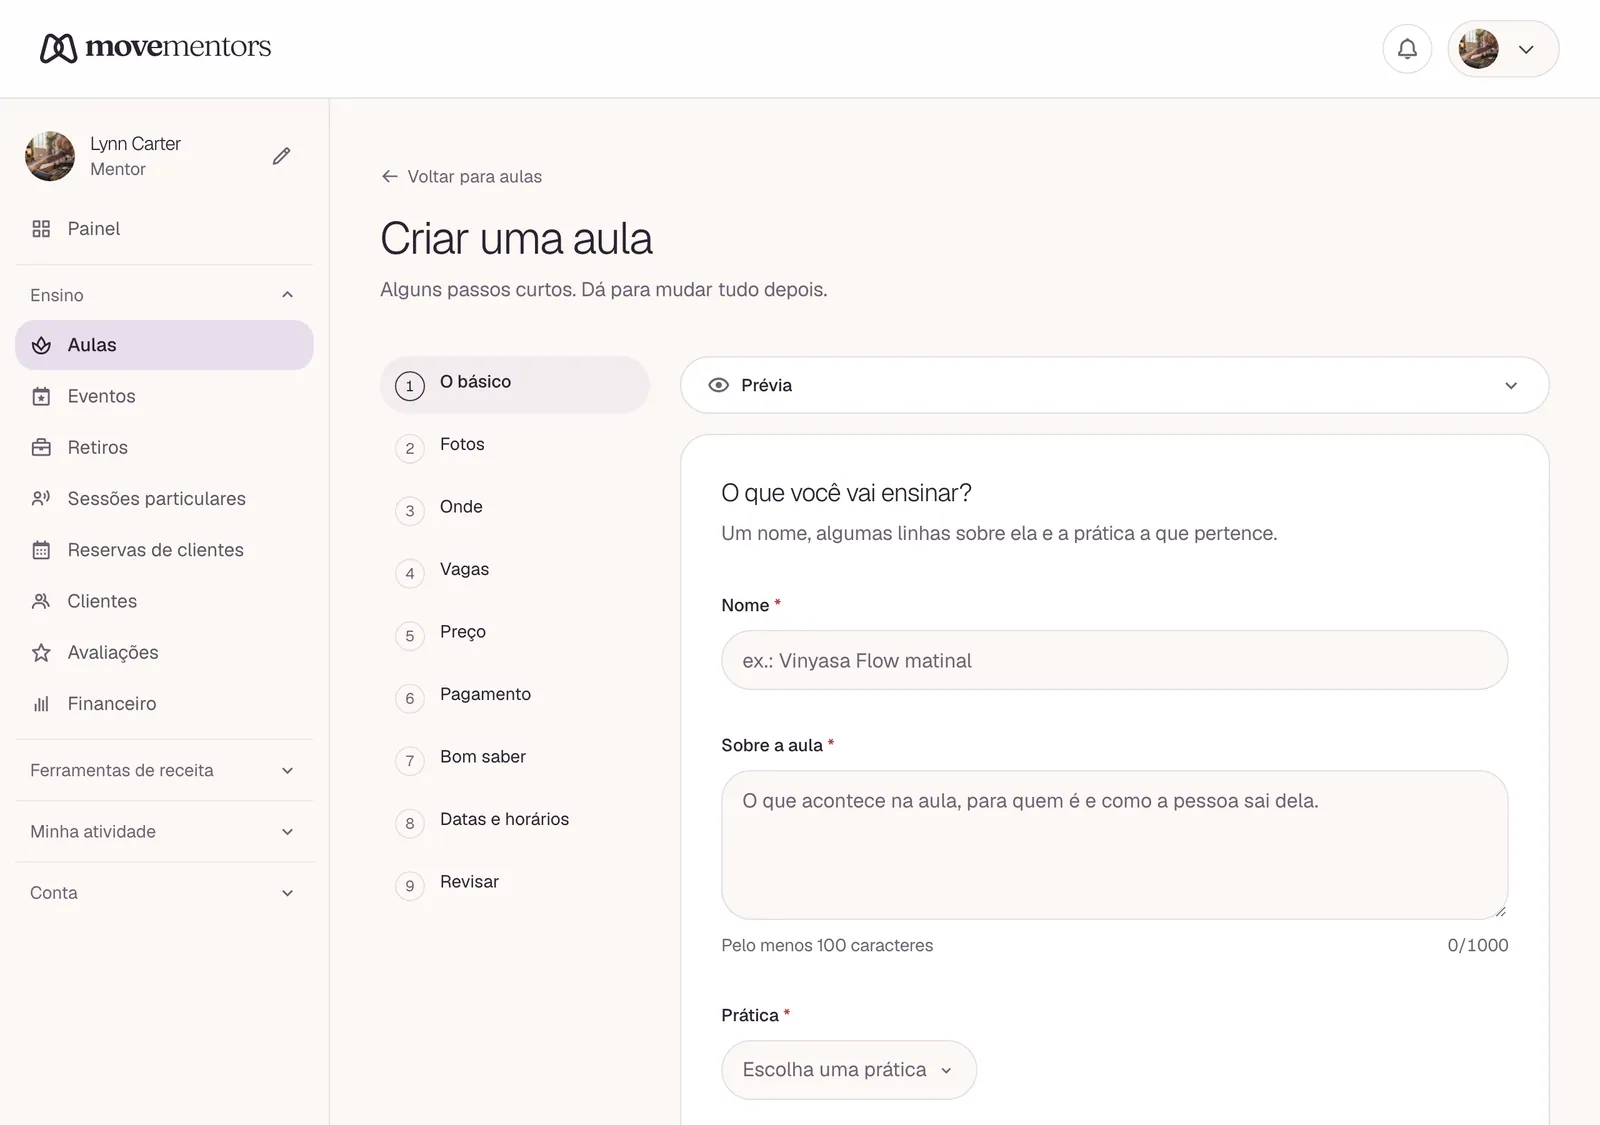Screen dimensions: 1600x1125
Task: Click the movementors logo
Action: [156, 47]
